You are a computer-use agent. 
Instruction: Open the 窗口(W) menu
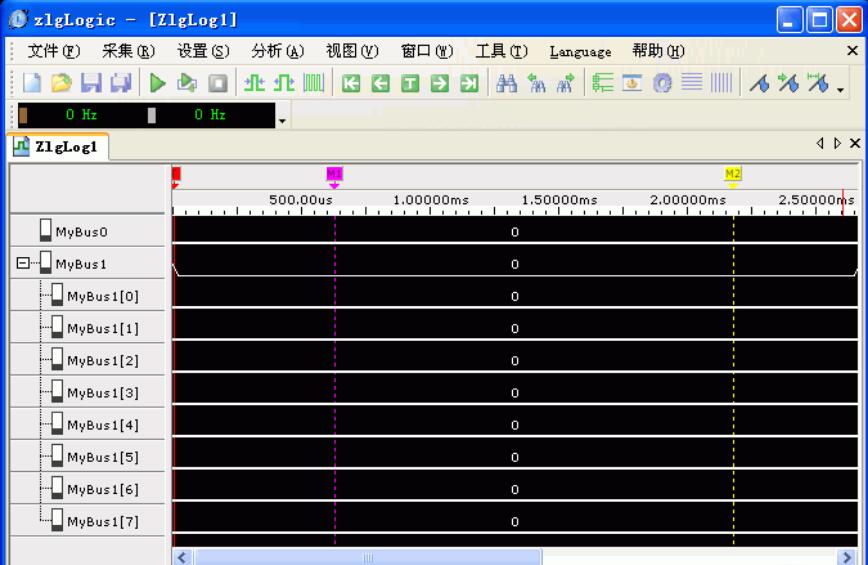pos(427,51)
